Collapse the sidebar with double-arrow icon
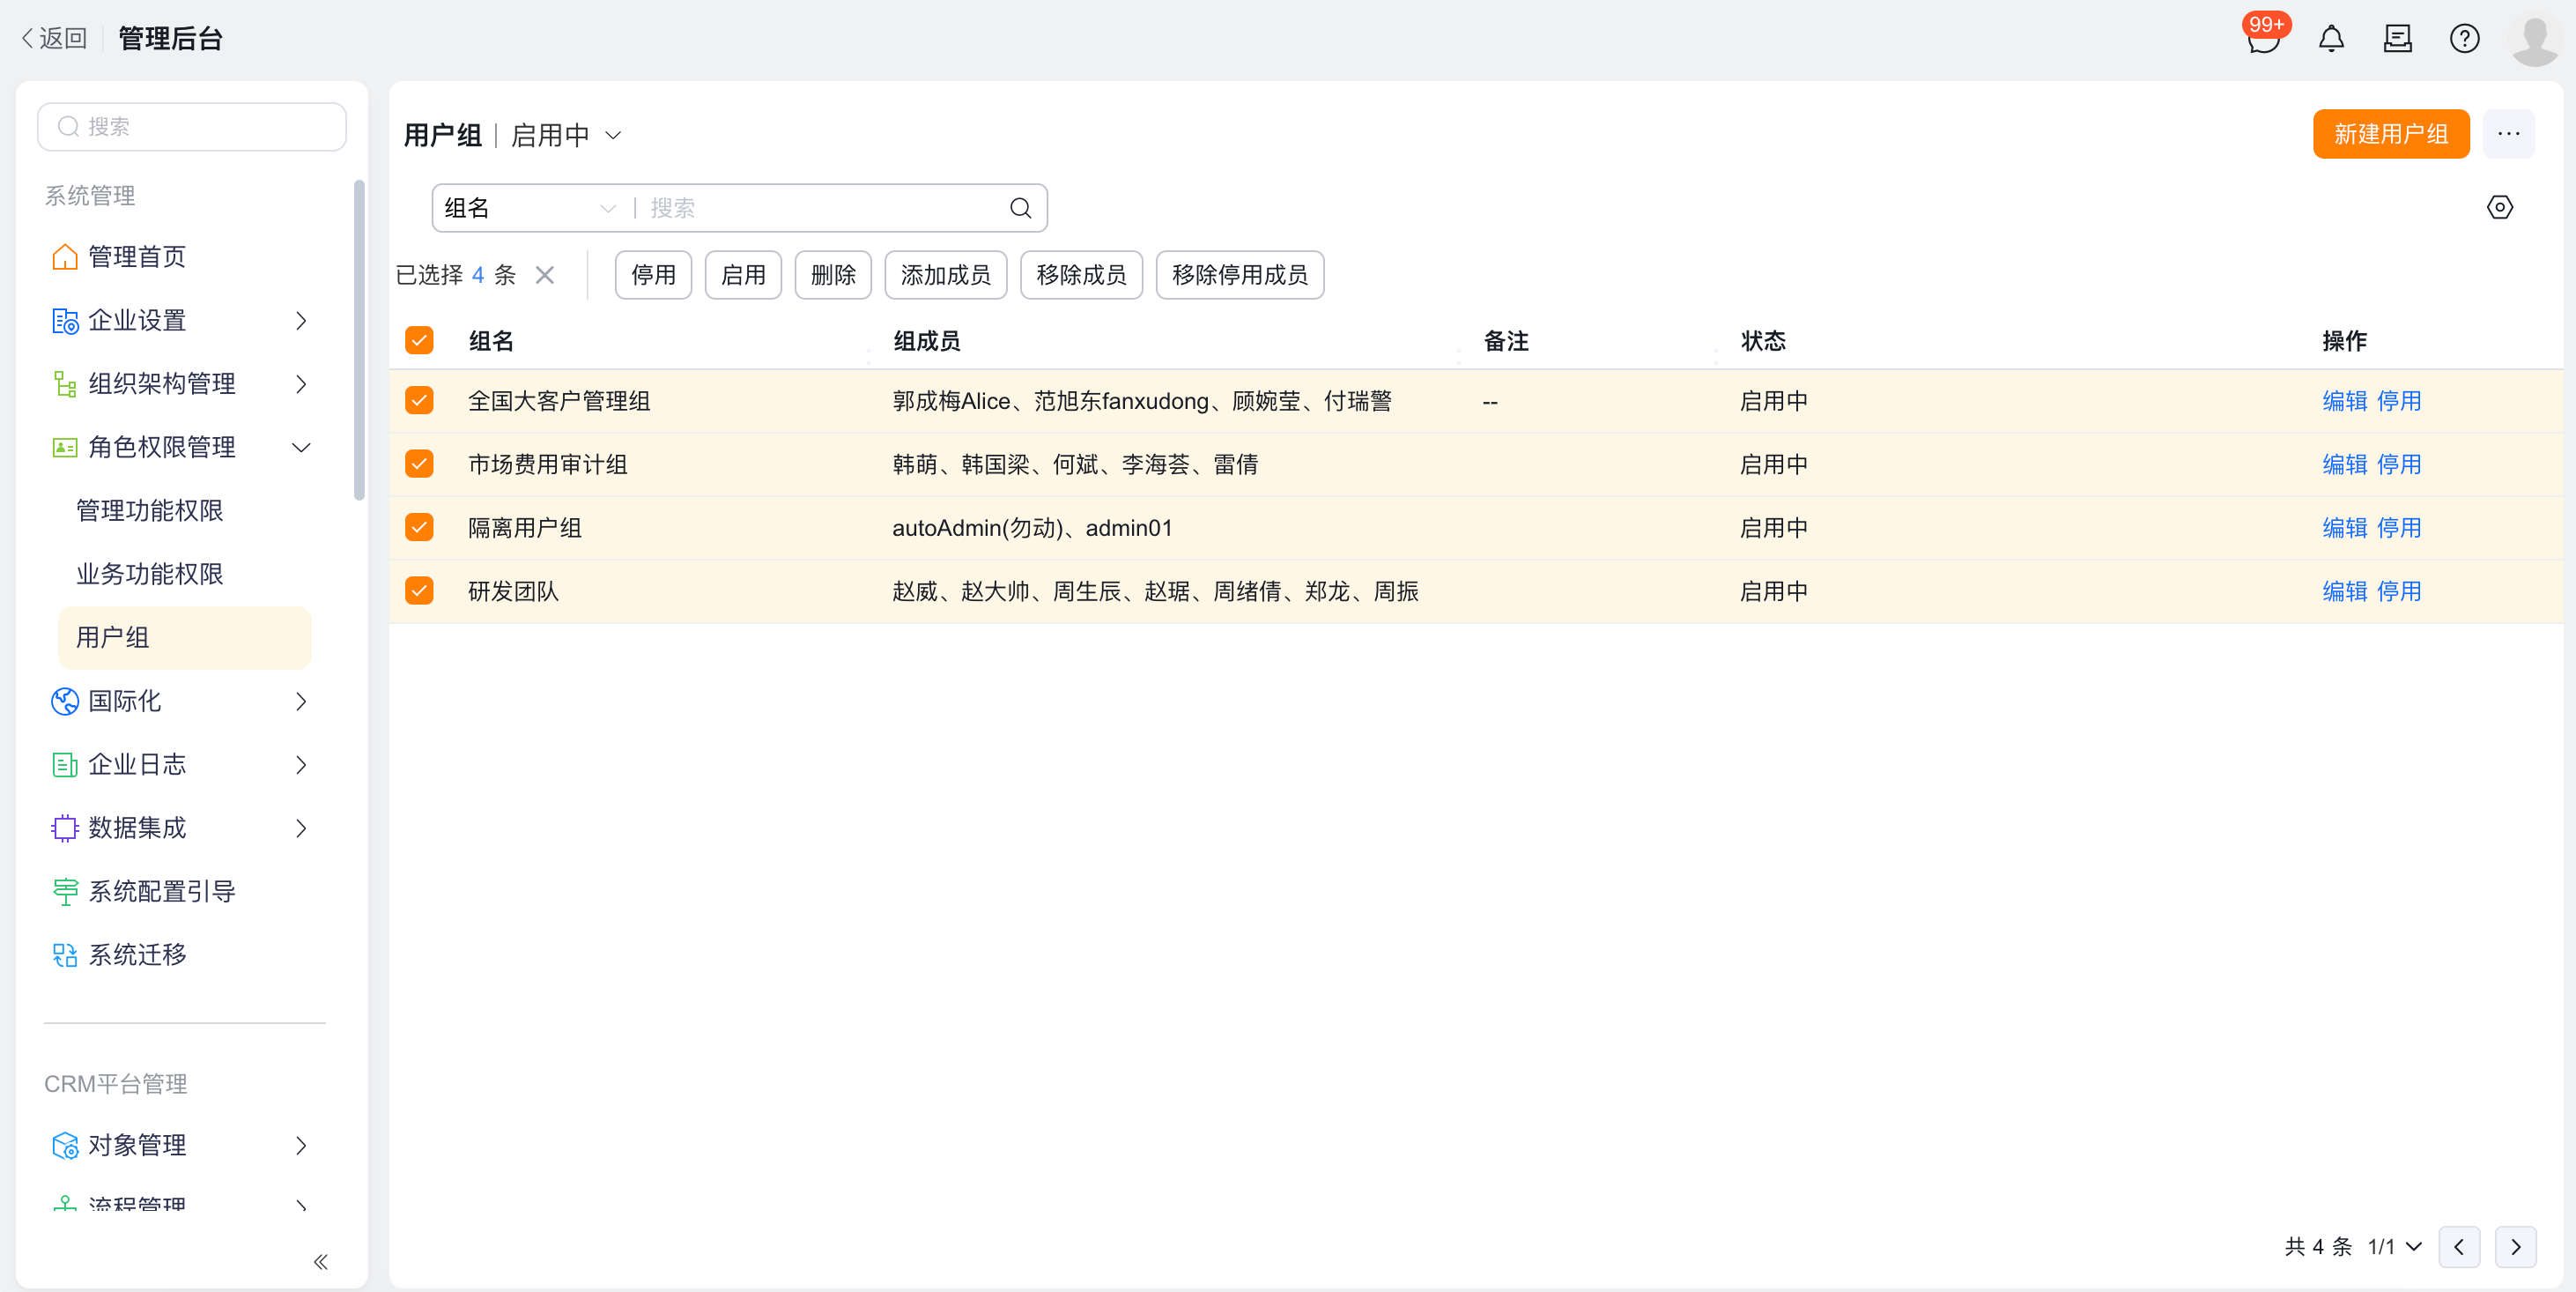The image size is (2576, 1292). coord(321,1261)
